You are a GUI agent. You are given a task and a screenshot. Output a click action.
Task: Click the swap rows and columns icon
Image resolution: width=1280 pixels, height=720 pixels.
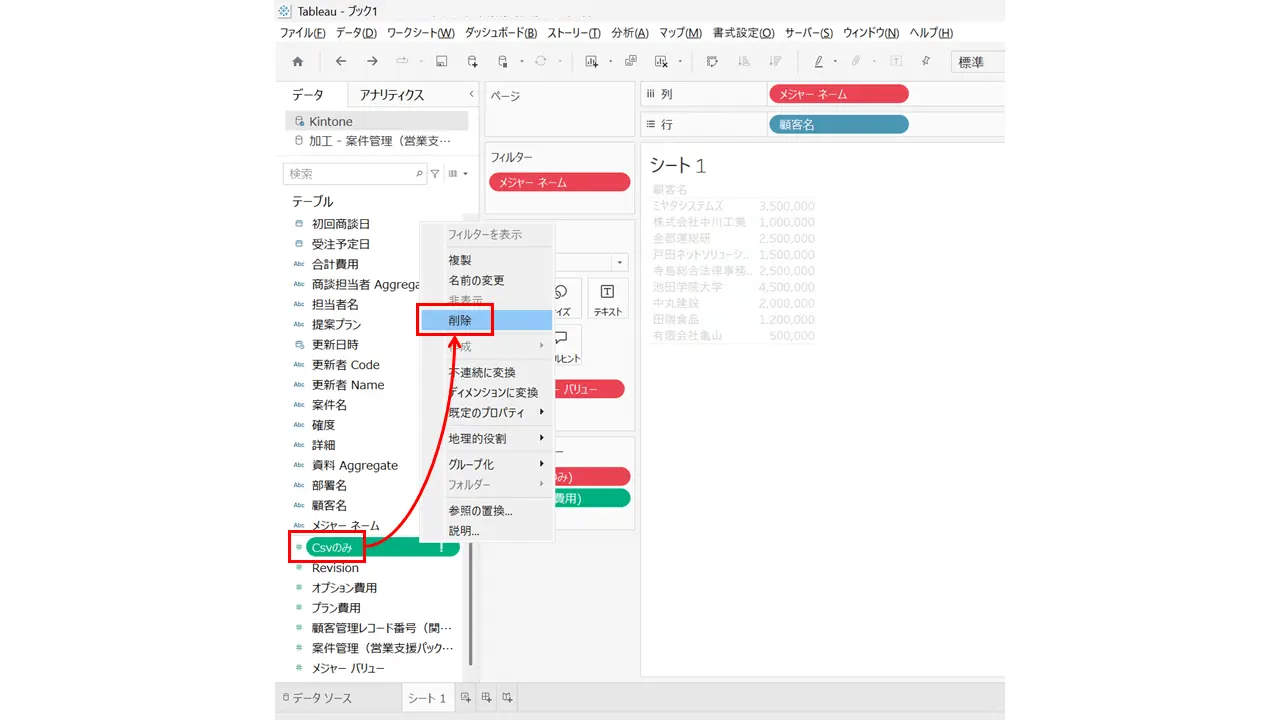point(712,61)
